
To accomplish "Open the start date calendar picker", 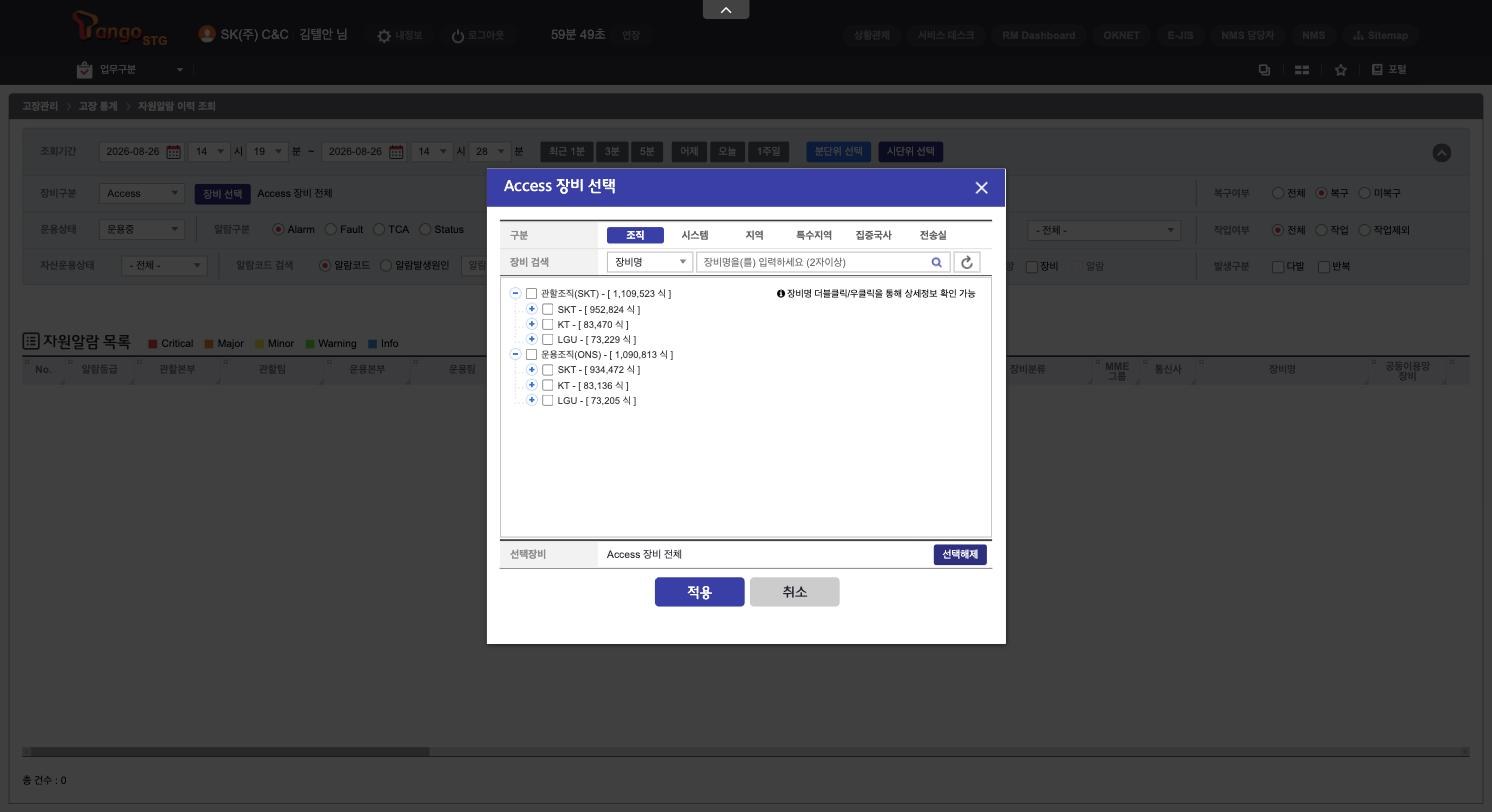I will [174, 152].
